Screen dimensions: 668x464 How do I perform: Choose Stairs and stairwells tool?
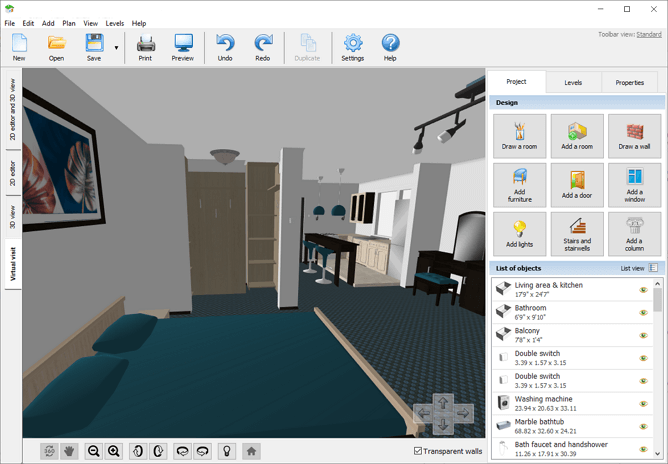tap(577, 234)
